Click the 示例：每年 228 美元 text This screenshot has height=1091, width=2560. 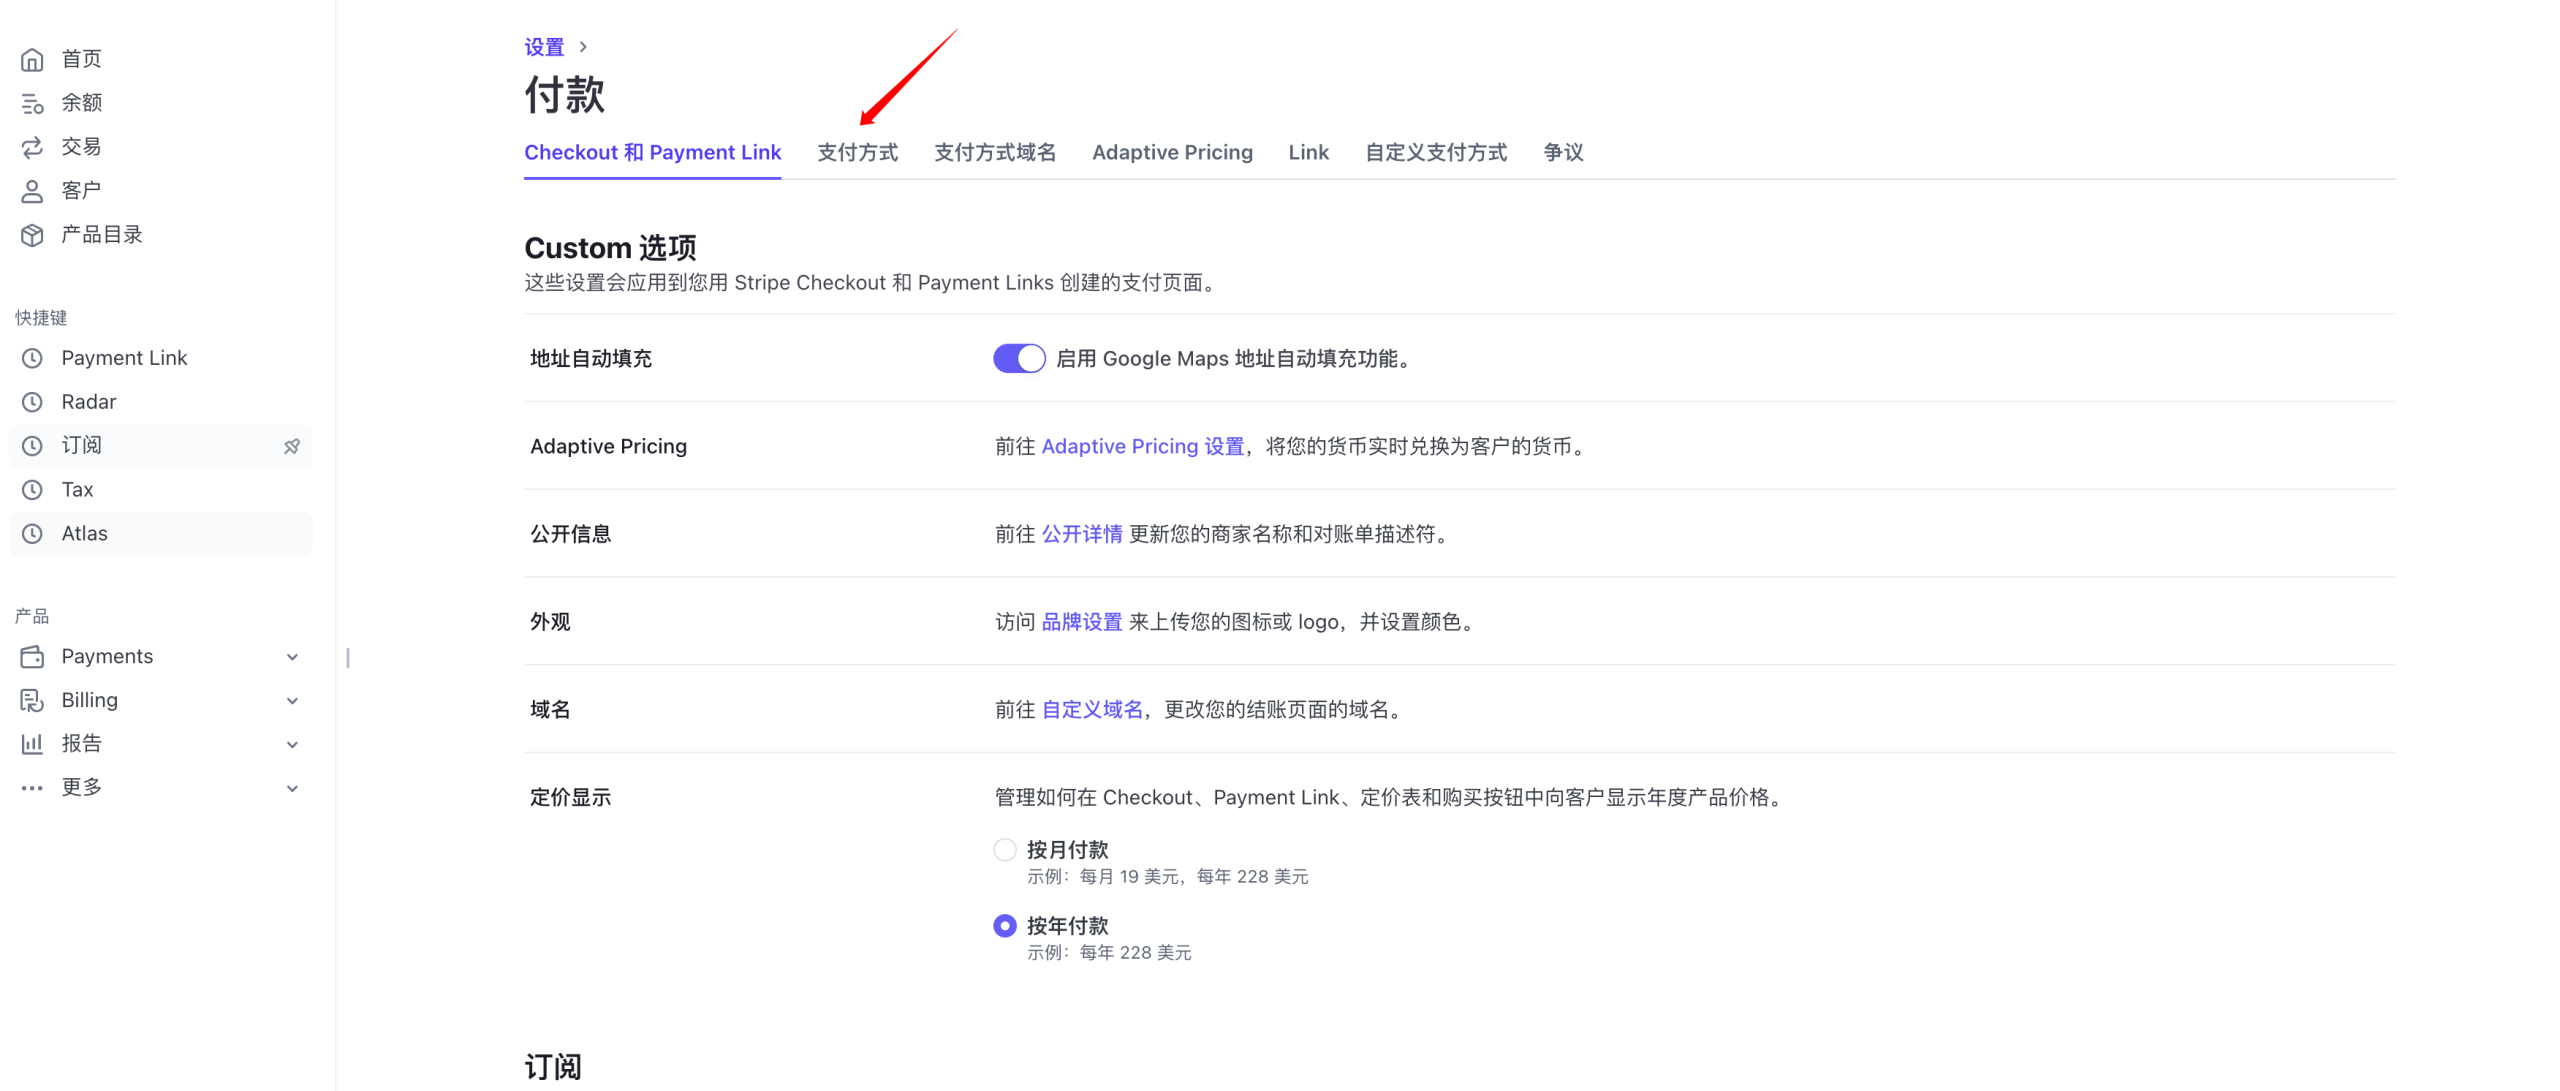click(1109, 953)
